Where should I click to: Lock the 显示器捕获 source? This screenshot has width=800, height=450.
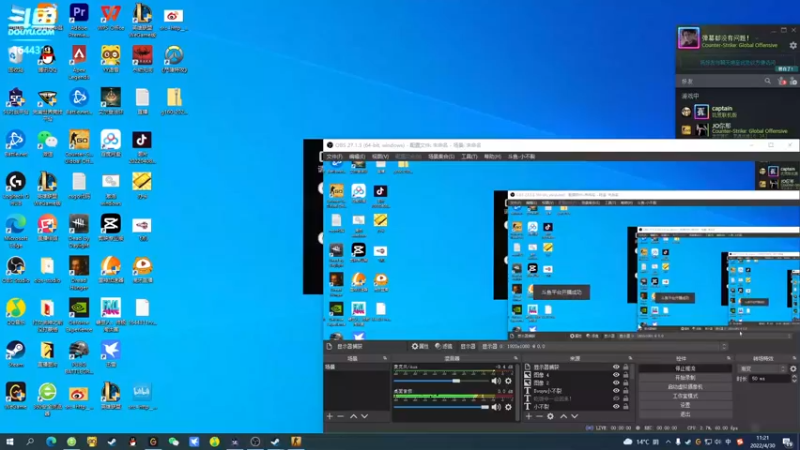(626, 367)
